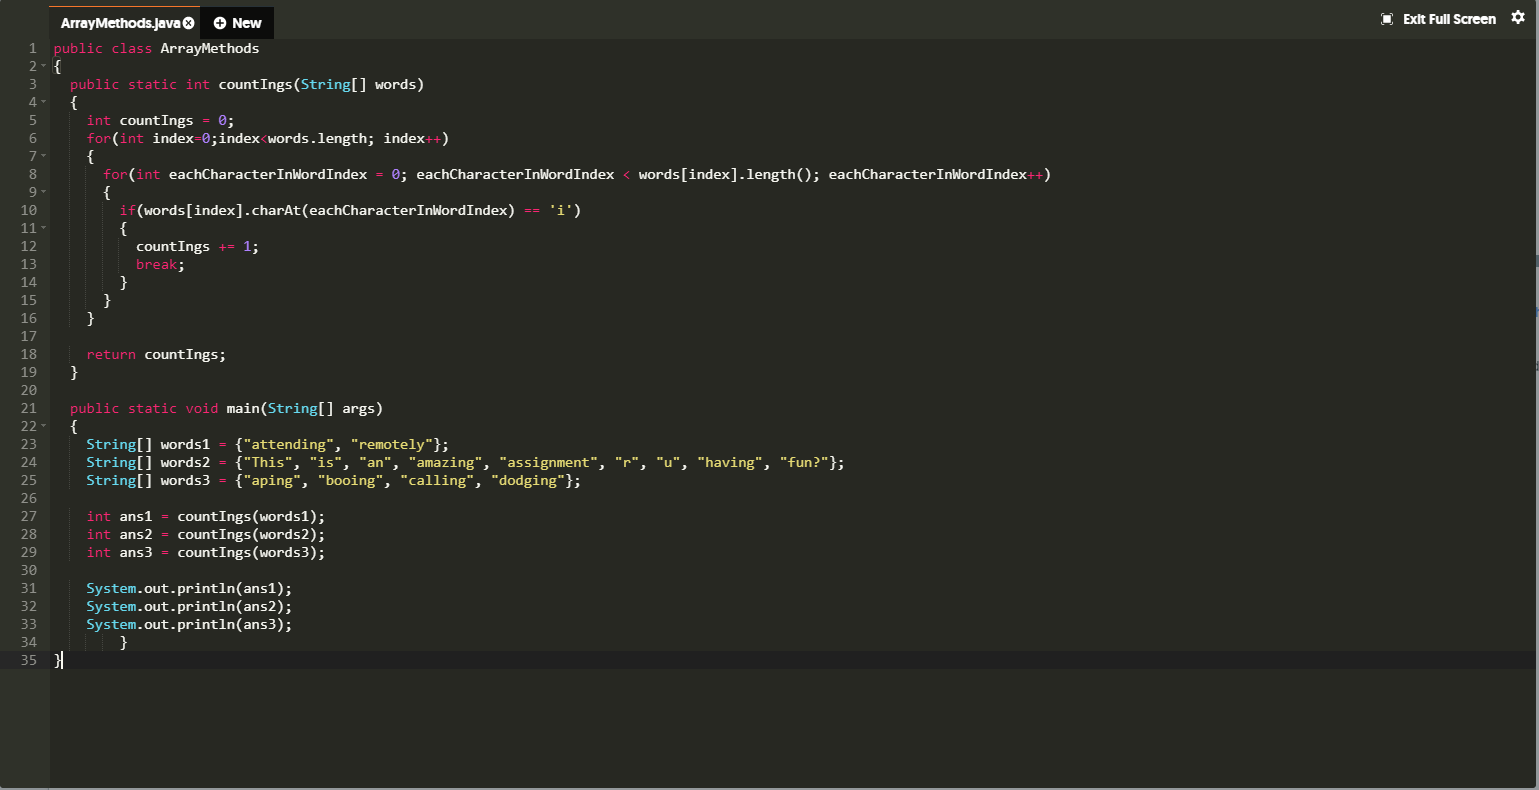The image size is (1539, 790).
Task: Collapse the class body fold arrow at line 2
Action: tap(42, 66)
